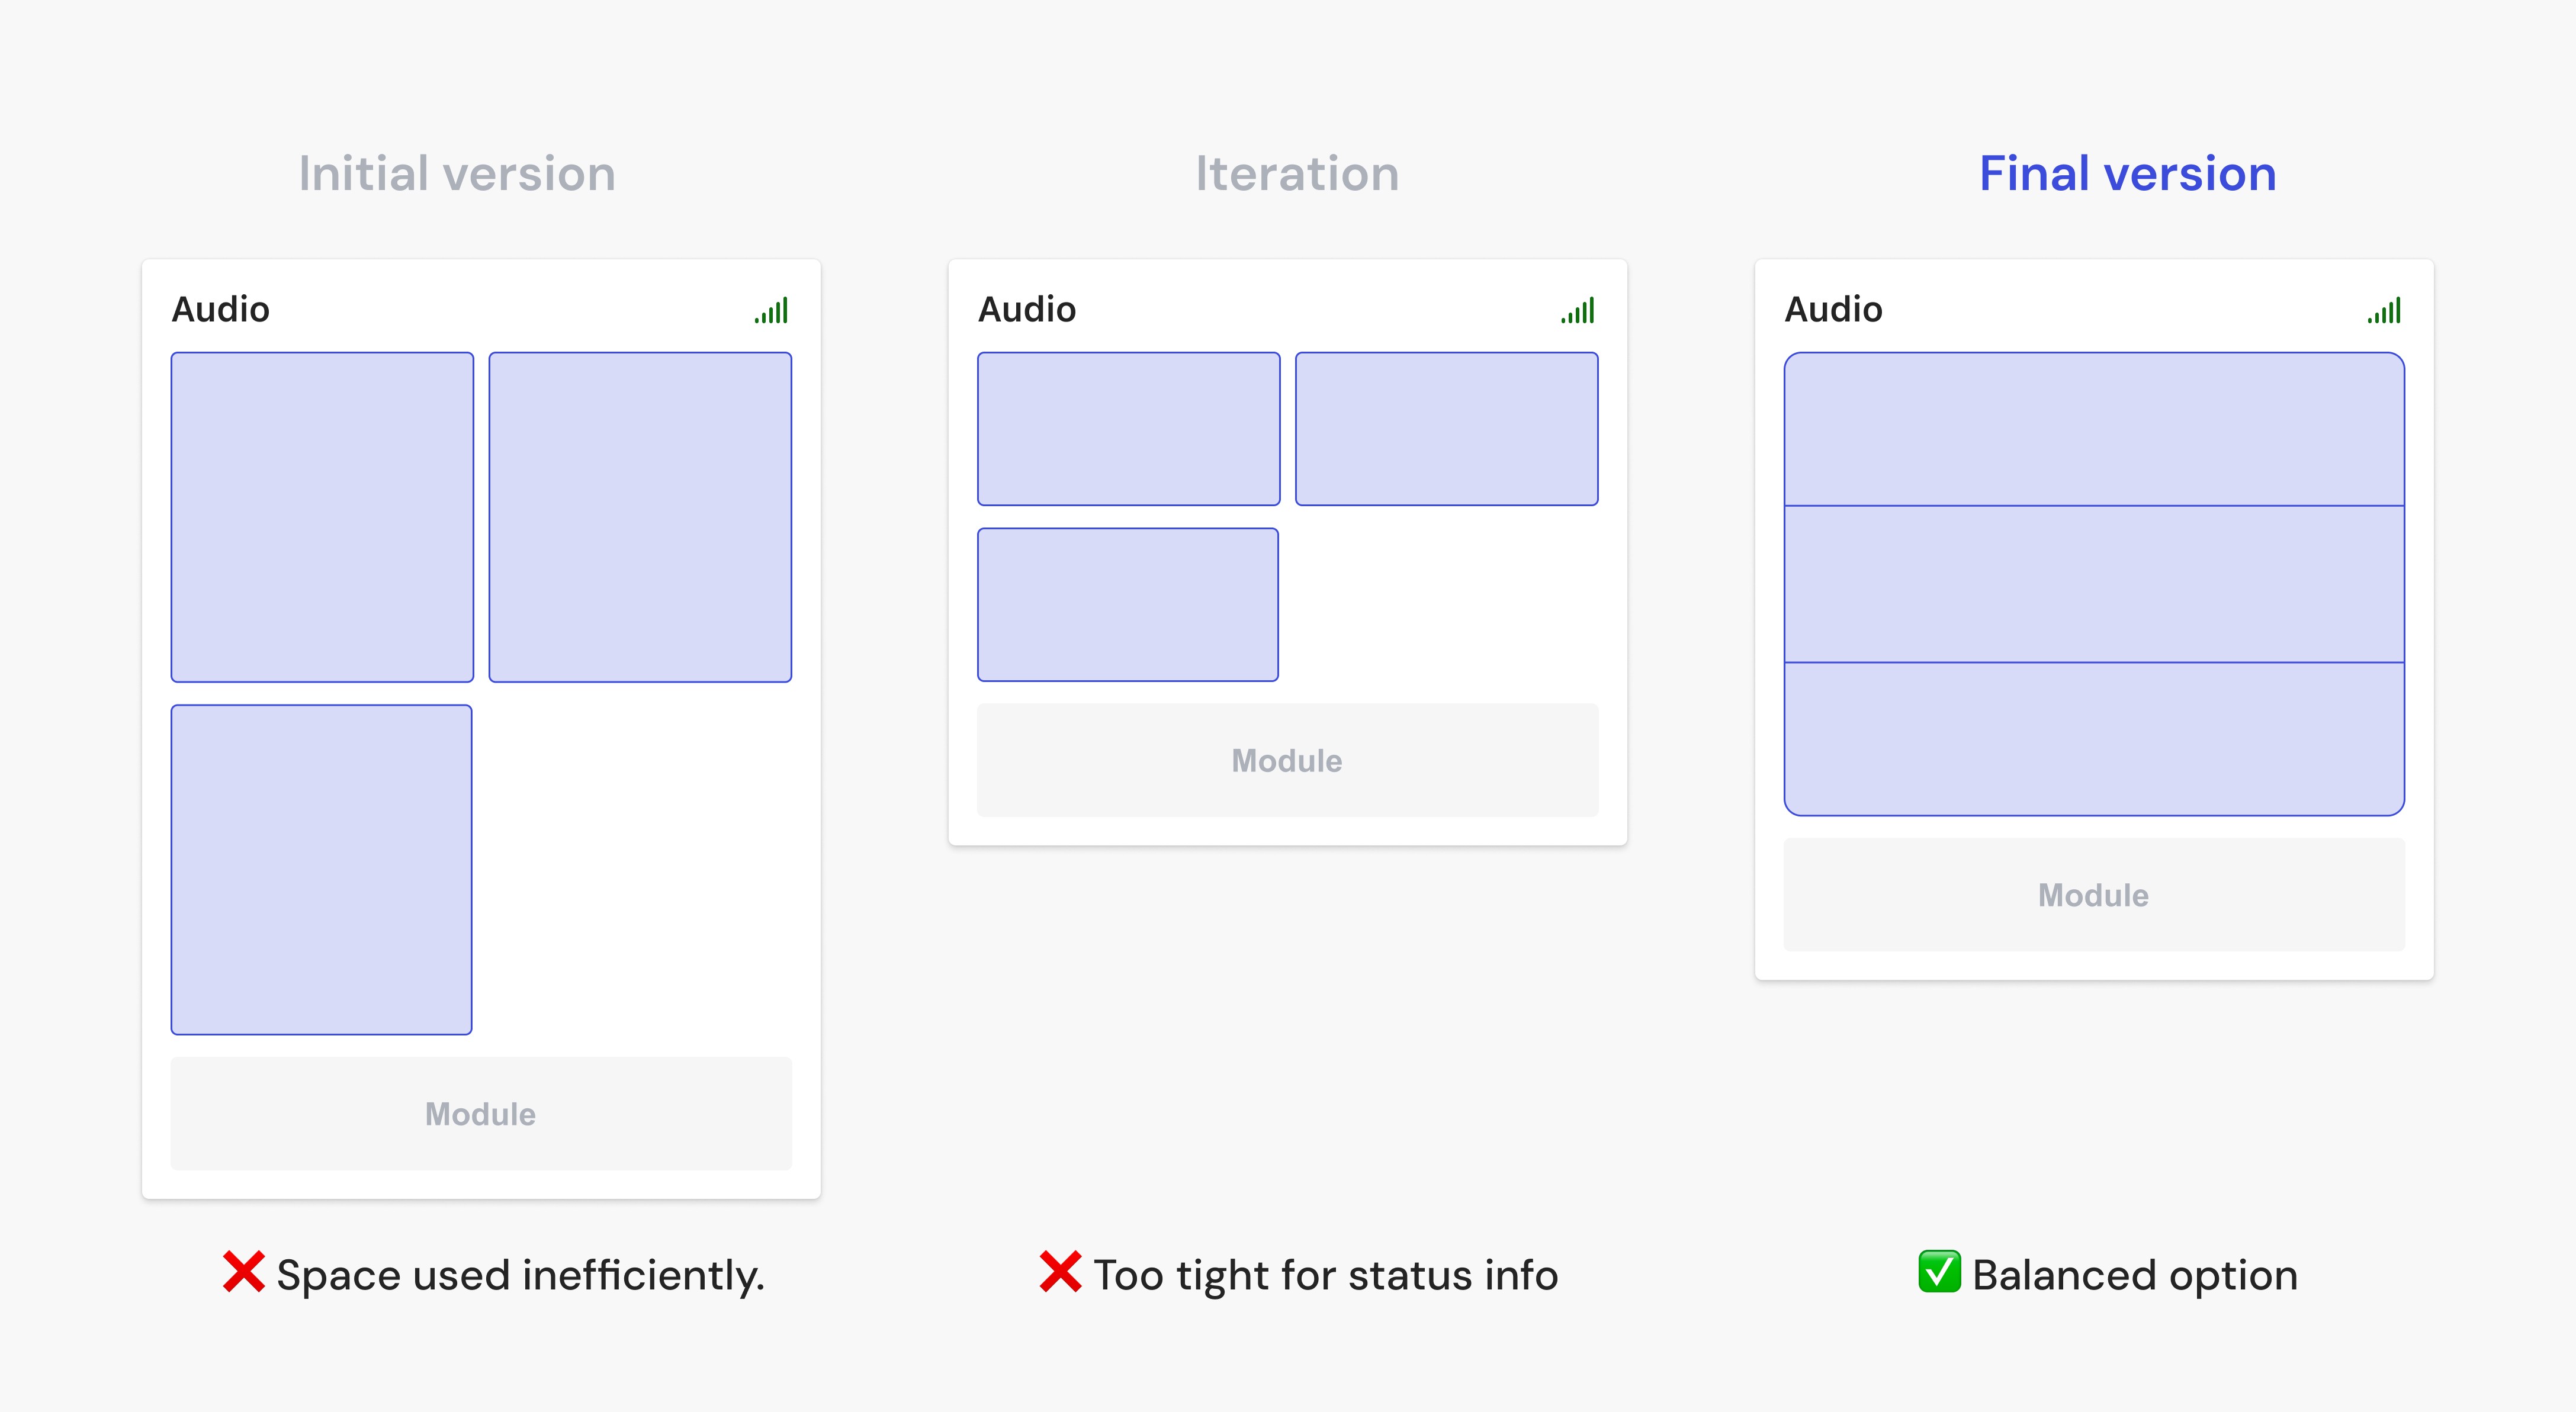Click bottom-left tile in Initial version card
This screenshot has width=2576, height=1412.
[321, 869]
